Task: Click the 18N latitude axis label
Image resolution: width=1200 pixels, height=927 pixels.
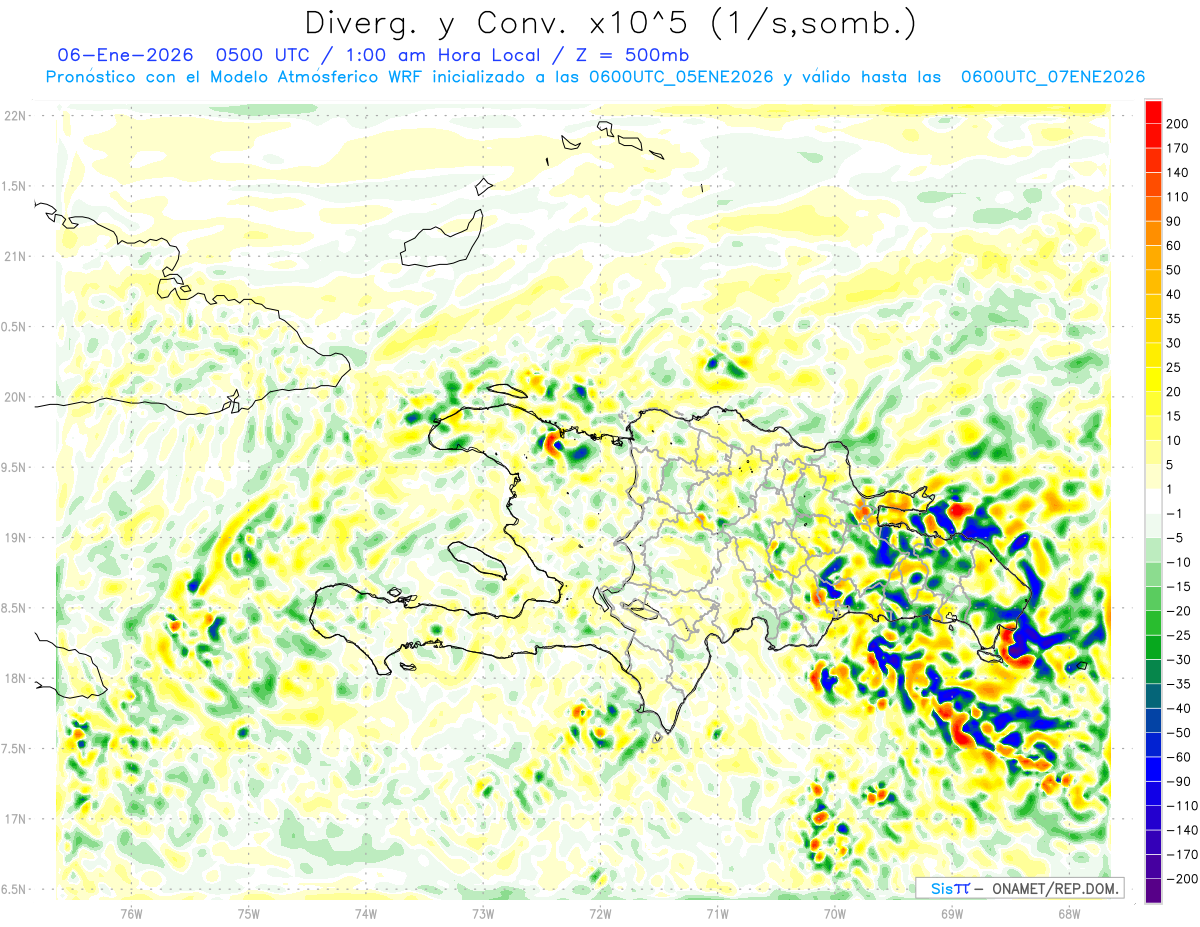Action: click(x=15, y=679)
